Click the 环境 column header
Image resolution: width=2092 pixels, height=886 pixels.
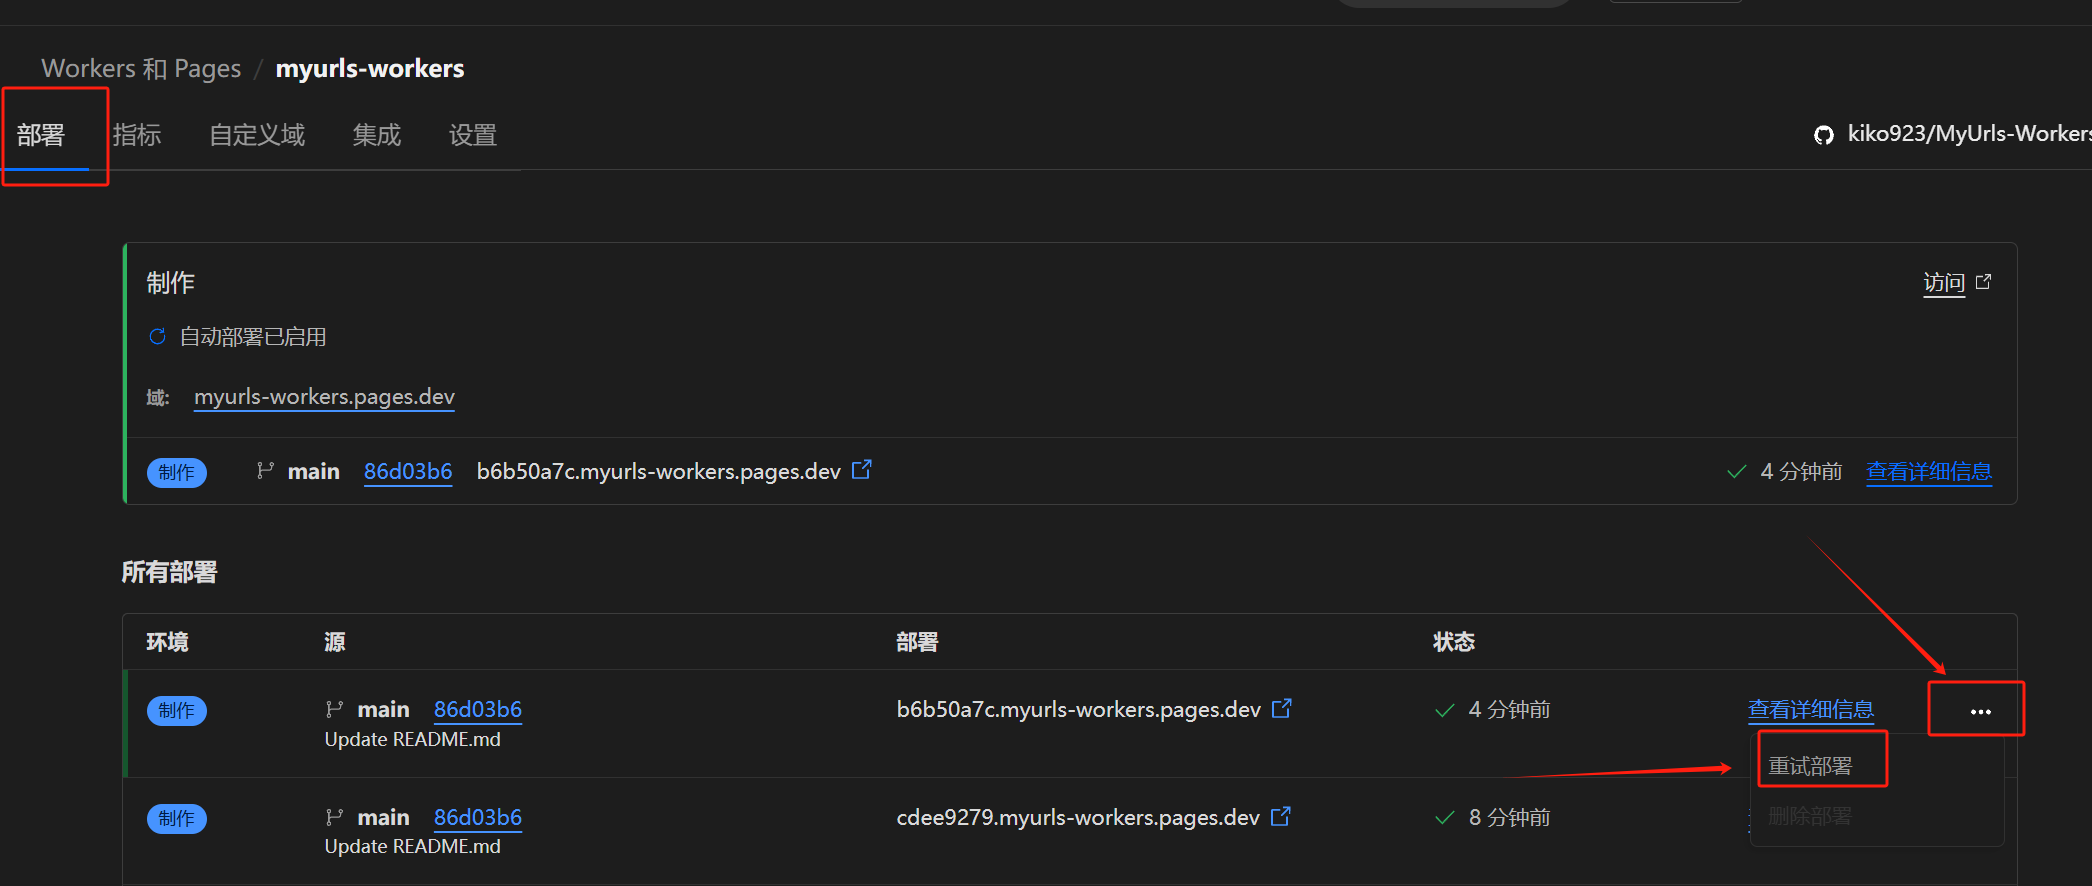coord(167,642)
